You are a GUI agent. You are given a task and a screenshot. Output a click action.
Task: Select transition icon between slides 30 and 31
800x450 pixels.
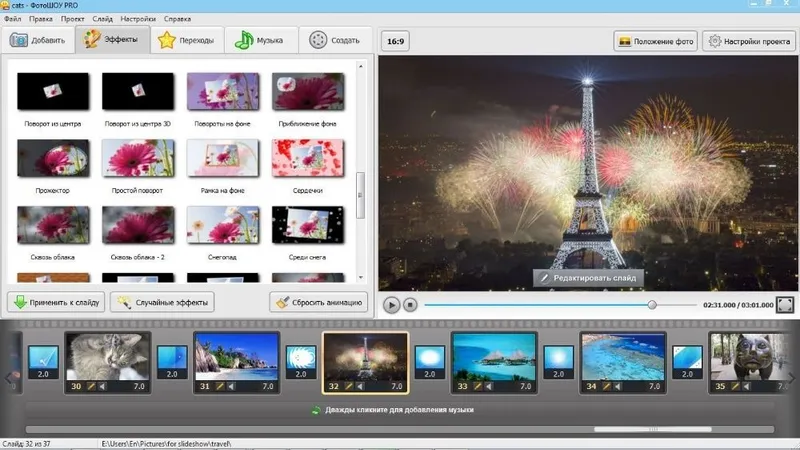[172, 362]
